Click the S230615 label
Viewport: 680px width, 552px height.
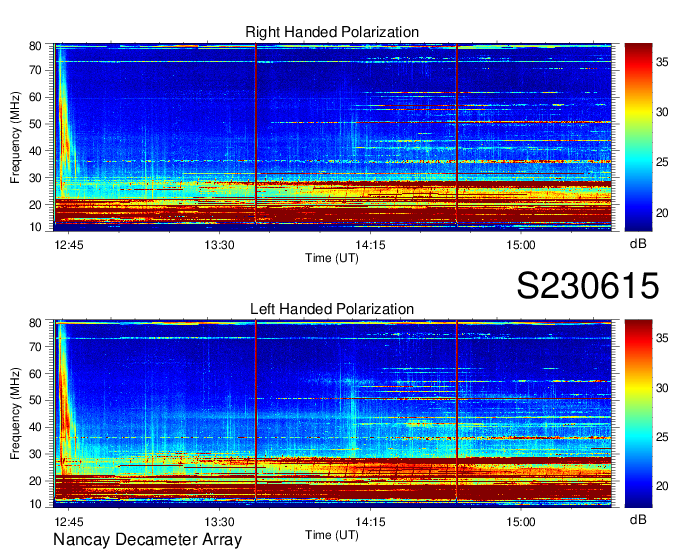tap(588, 286)
